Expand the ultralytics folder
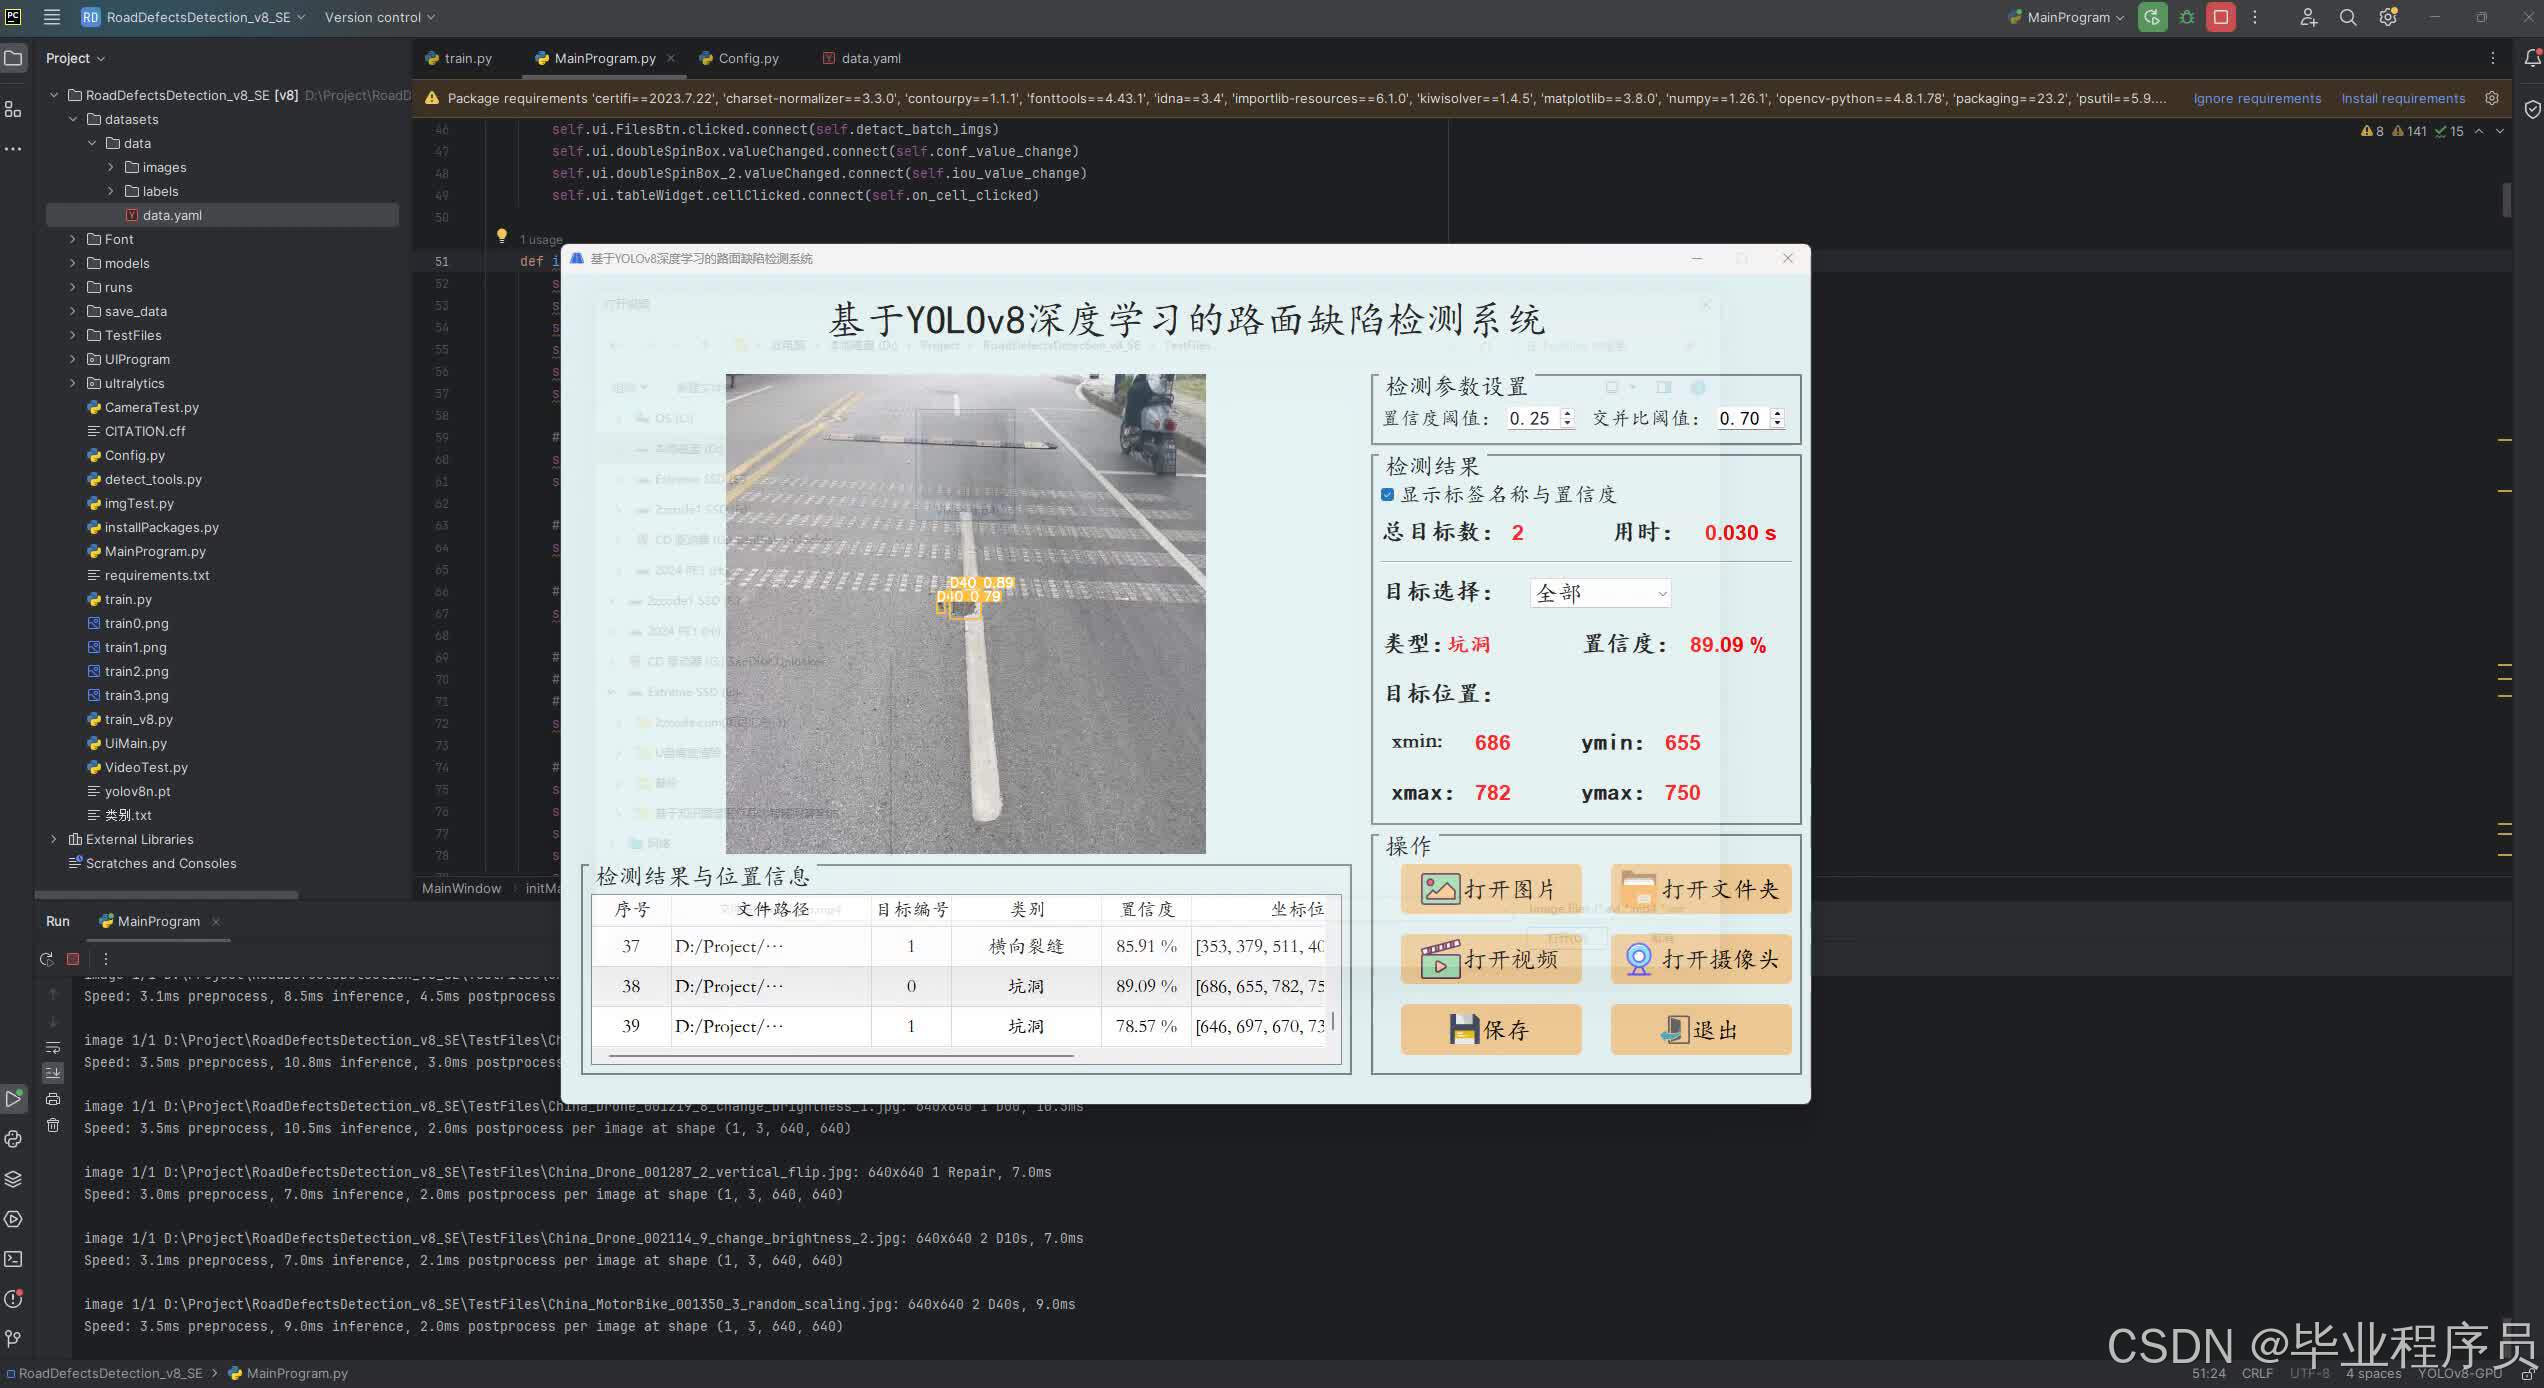This screenshot has height=1388, width=2544. (73, 383)
